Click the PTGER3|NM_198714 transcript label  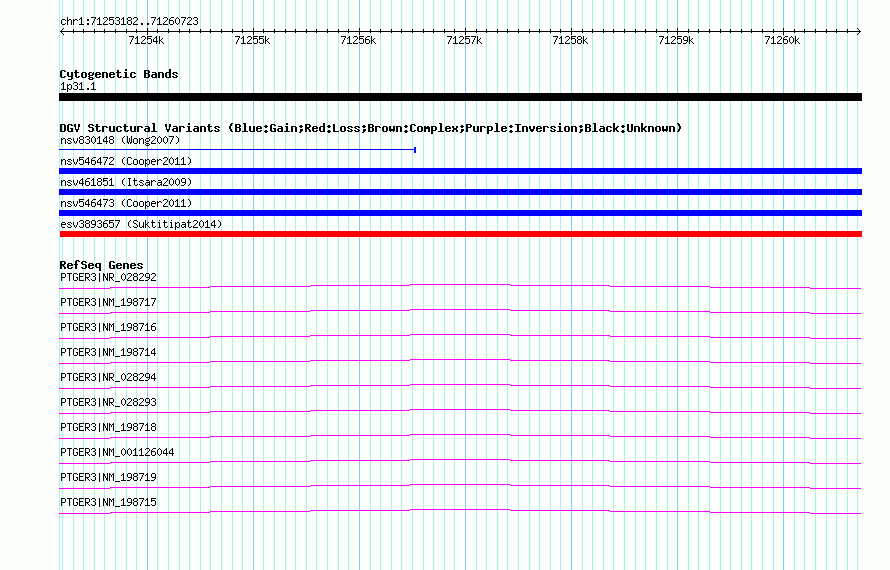click(x=108, y=353)
